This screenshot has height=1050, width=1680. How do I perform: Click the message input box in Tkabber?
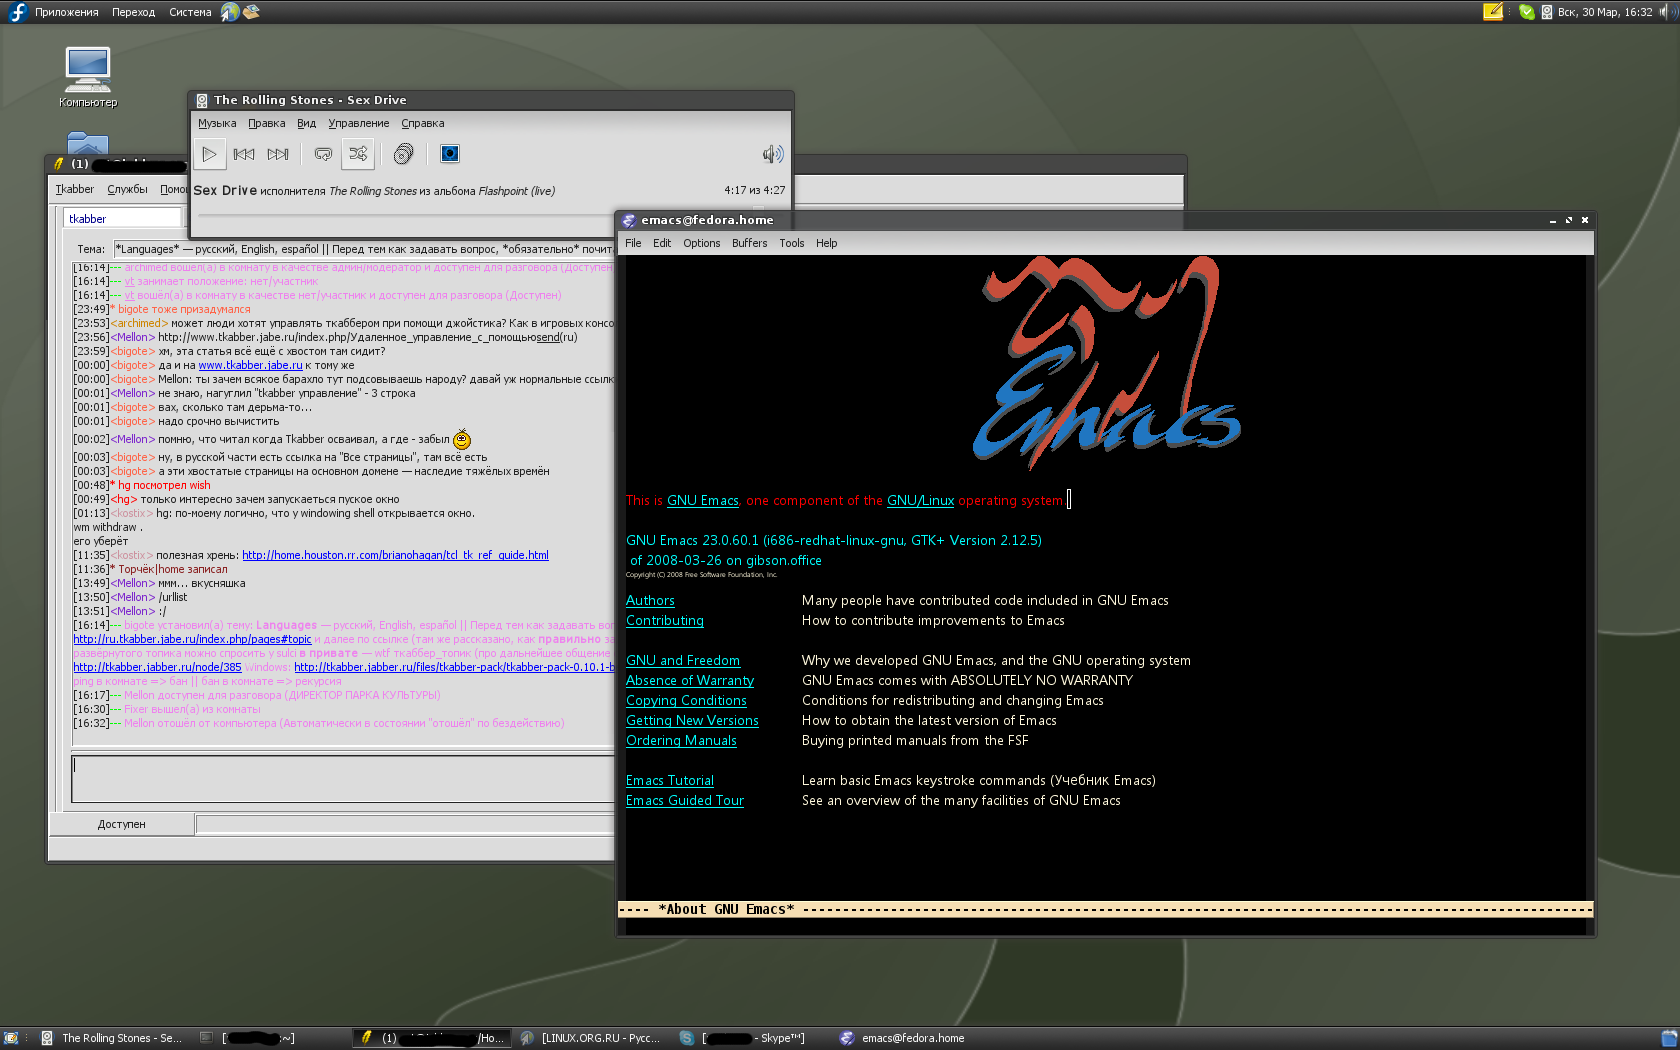click(x=342, y=779)
